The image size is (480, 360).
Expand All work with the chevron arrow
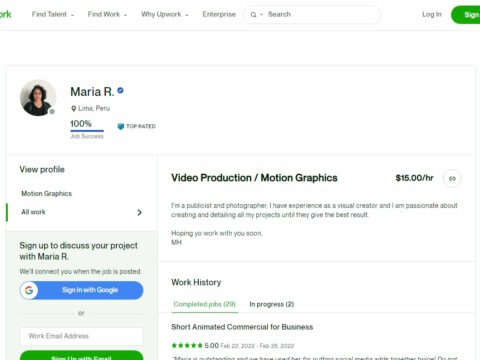pyautogui.click(x=140, y=212)
